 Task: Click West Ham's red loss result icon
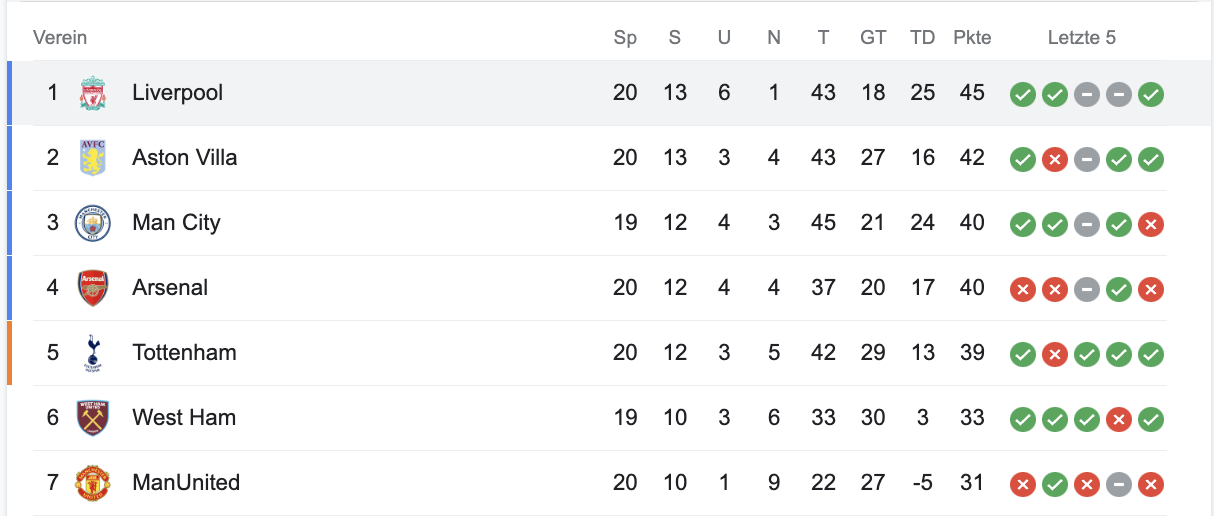1119,420
